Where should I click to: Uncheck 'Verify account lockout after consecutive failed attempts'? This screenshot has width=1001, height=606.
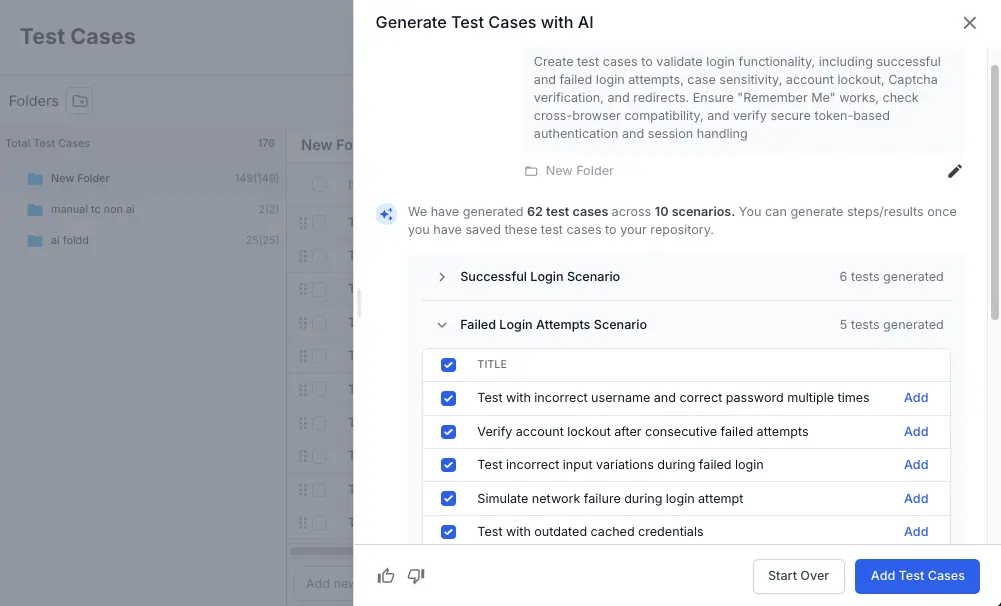point(449,432)
